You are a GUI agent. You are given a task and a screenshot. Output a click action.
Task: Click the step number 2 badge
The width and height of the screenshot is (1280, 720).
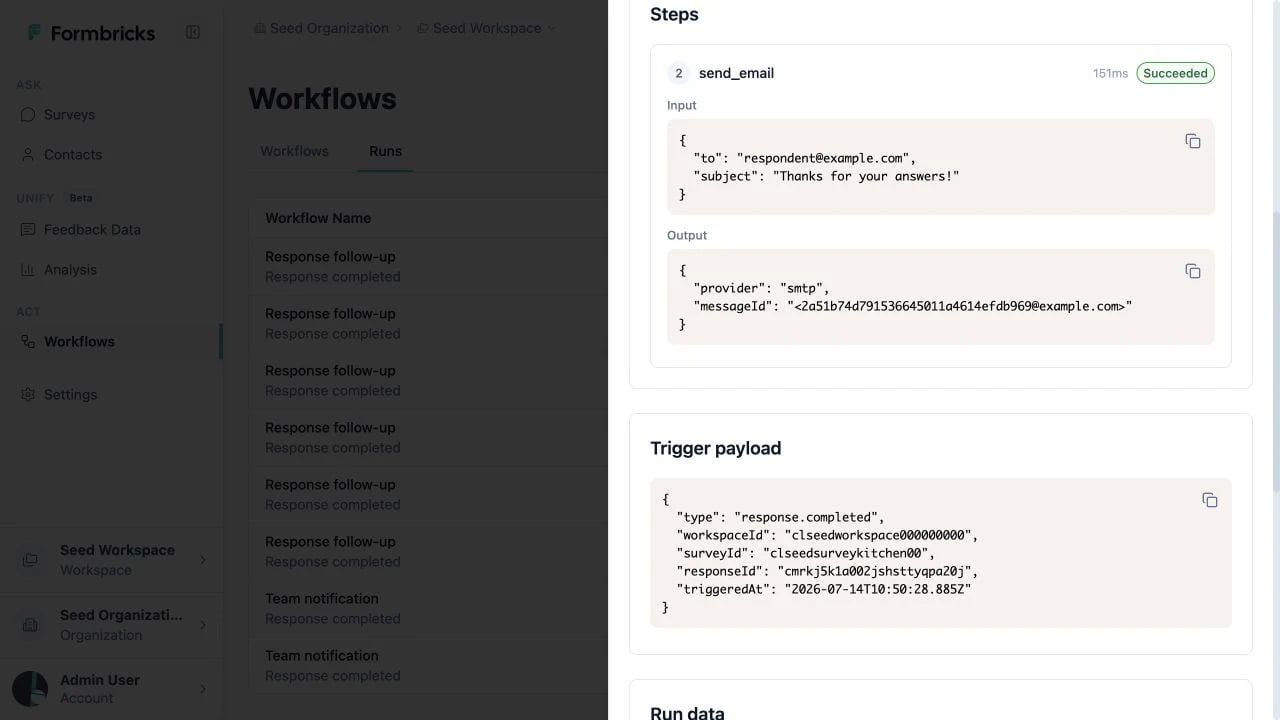pos(679,73)
